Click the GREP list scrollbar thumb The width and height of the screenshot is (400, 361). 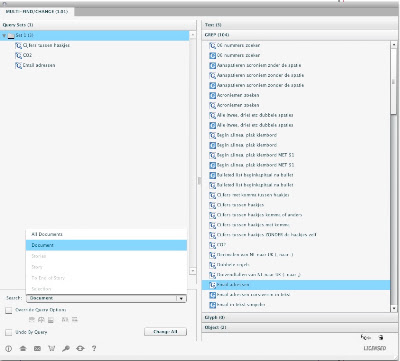(x=393, y=82)
